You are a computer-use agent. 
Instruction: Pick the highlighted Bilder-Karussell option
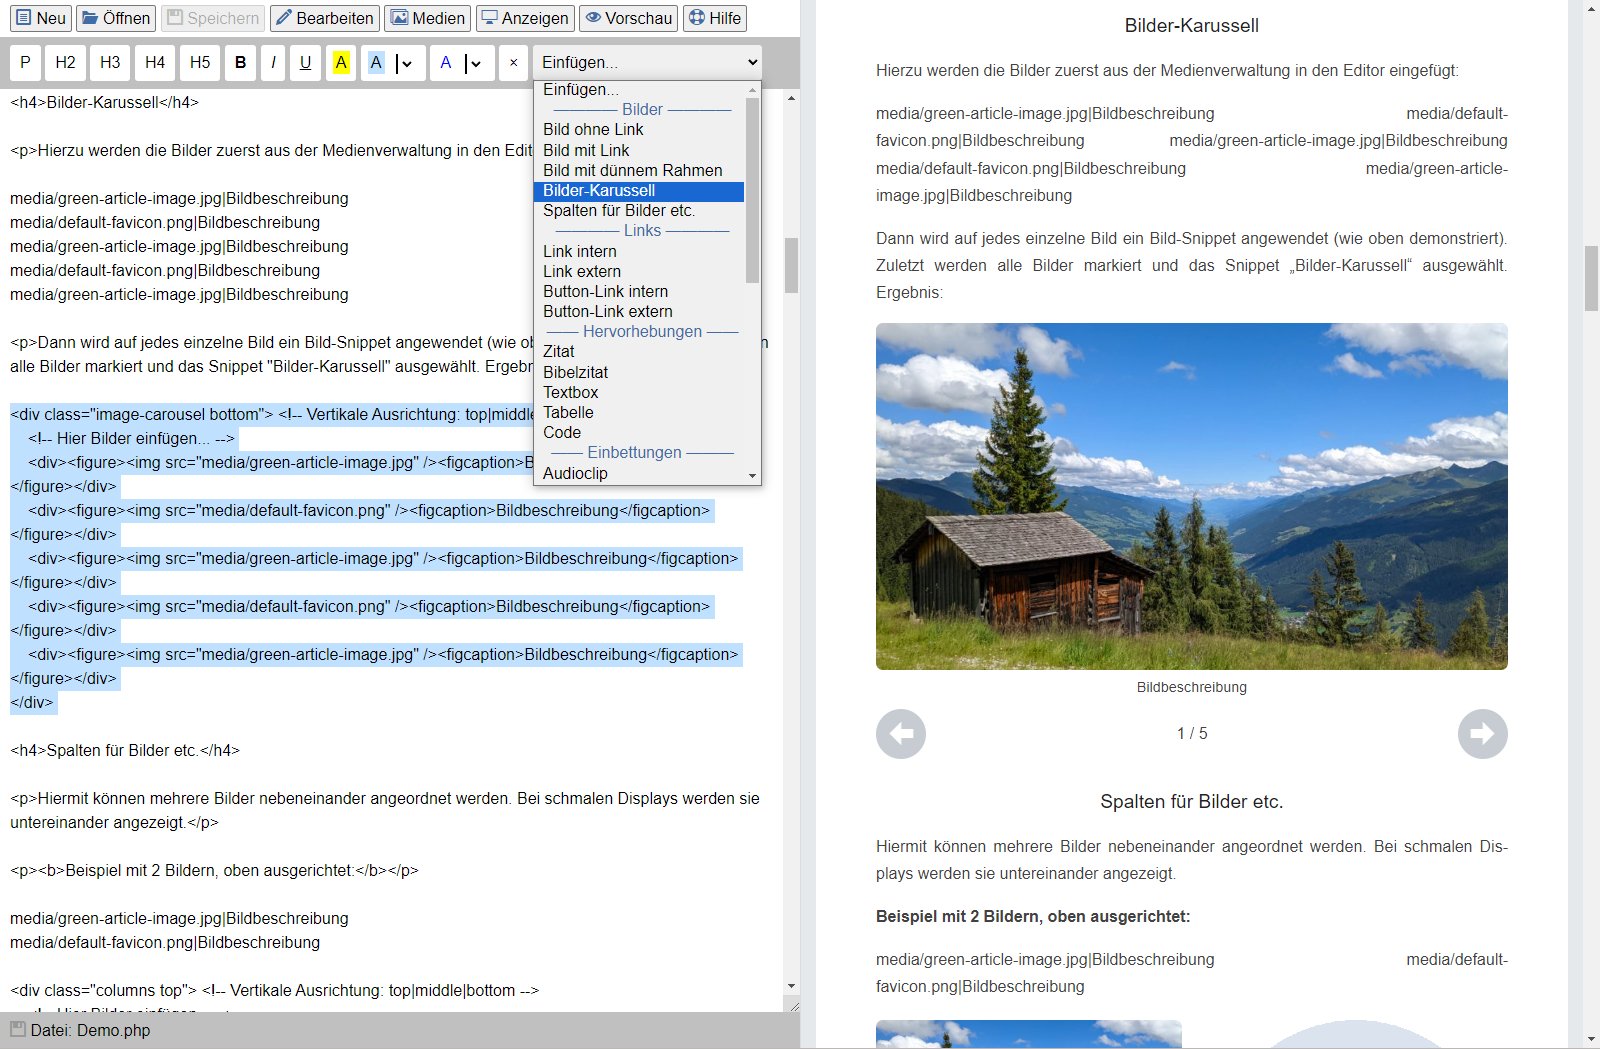(639, 190)
